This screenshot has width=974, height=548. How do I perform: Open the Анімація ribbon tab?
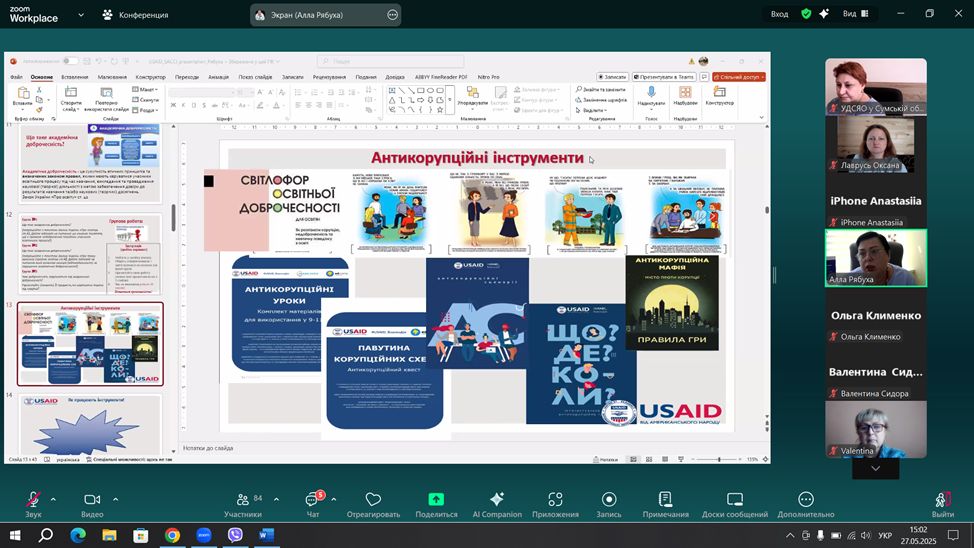218,77
